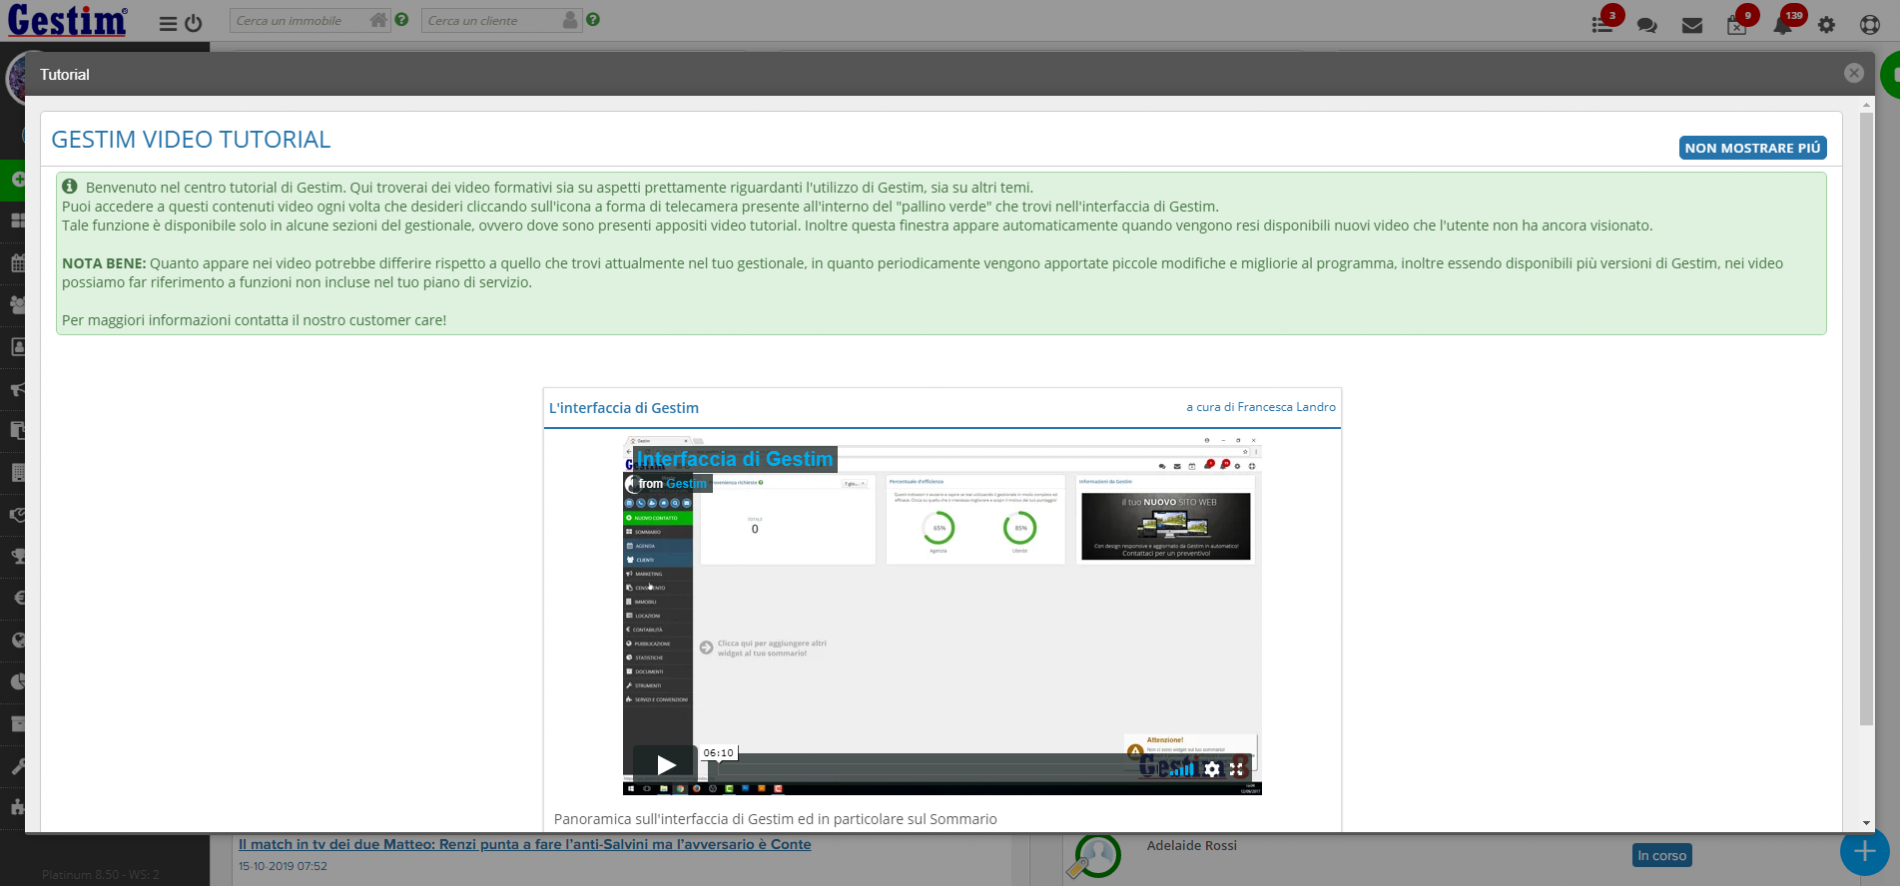Image resolution: width=1900 pixels, height=886 pixels.
Task: Open the email envelope icon
Action: [1692, 25]
